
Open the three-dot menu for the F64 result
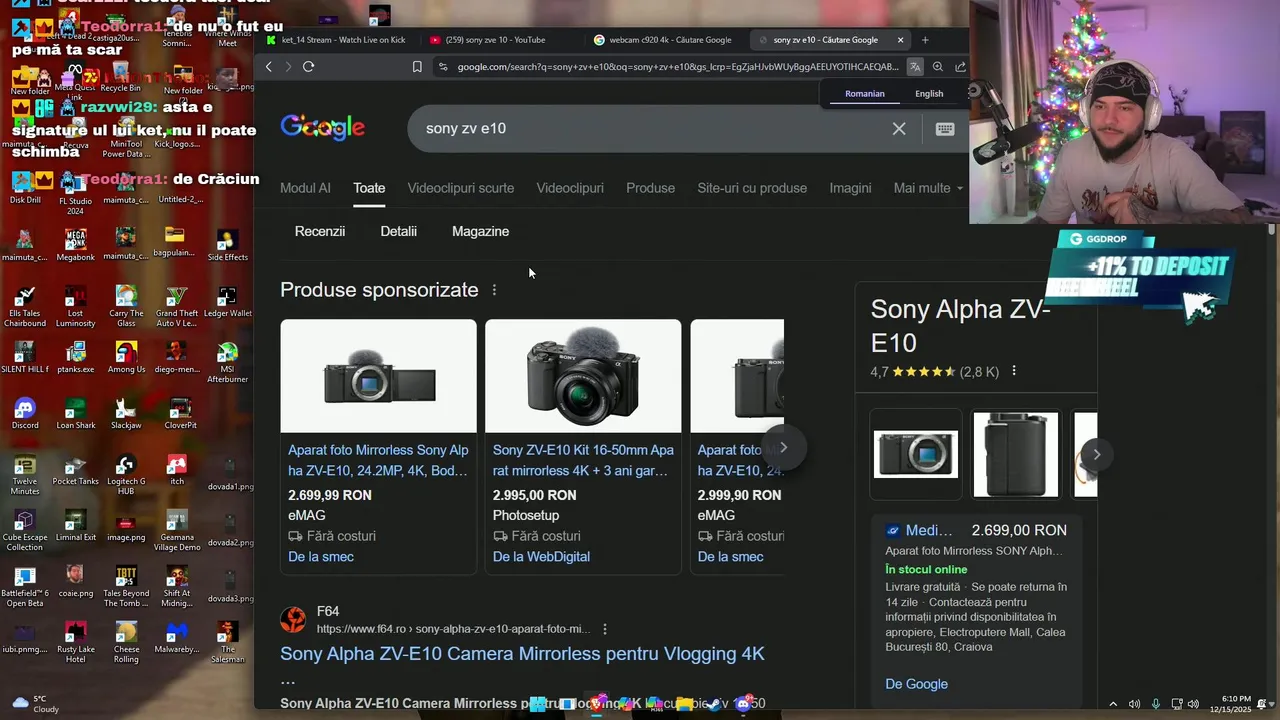coord(605,629)
